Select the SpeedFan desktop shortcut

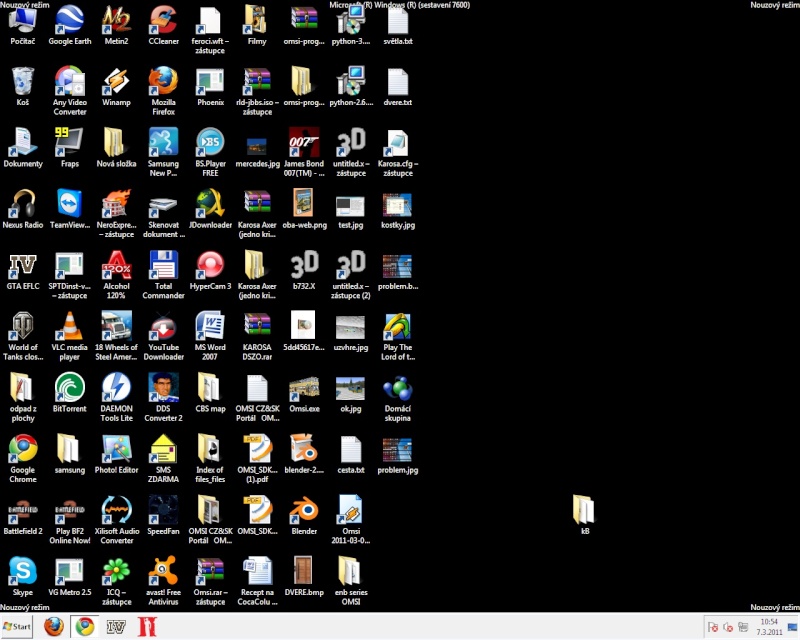pyautogui.click(x=163, y=515)
